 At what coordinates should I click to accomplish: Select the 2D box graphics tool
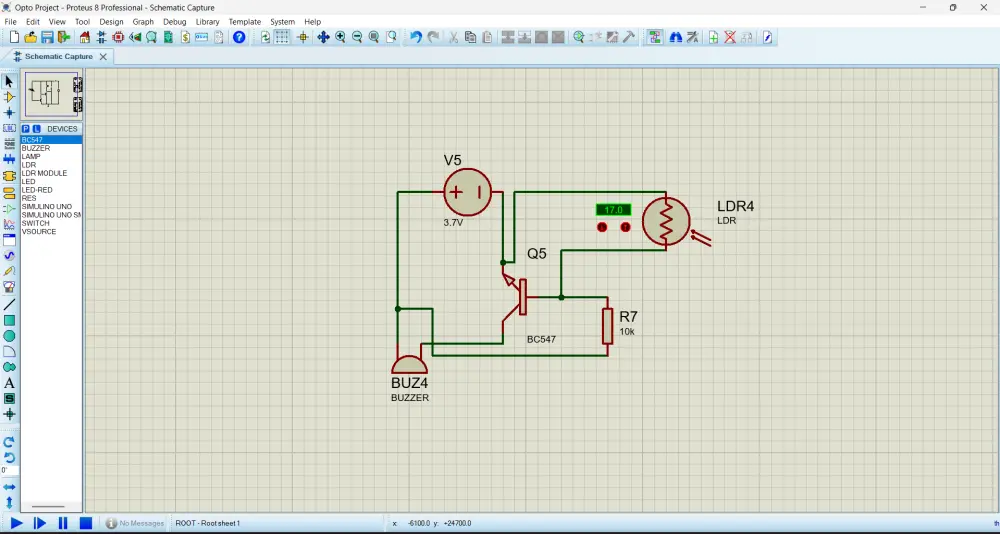(x=9, y=320)
